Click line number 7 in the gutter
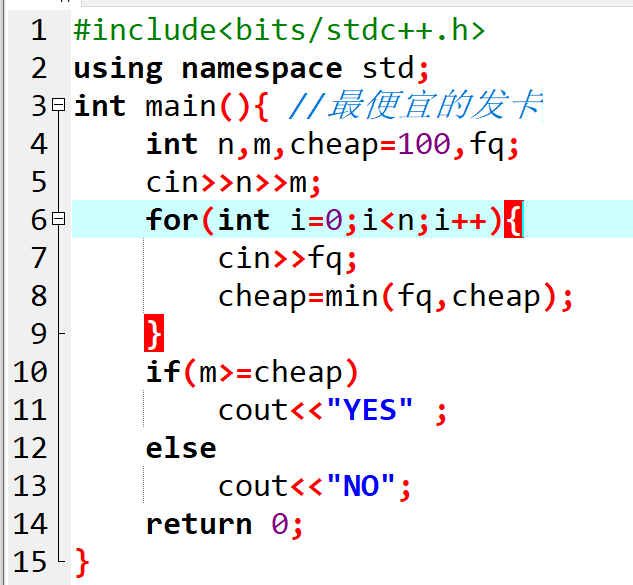This screenshot has height=585, width=633. coord(39,258)
